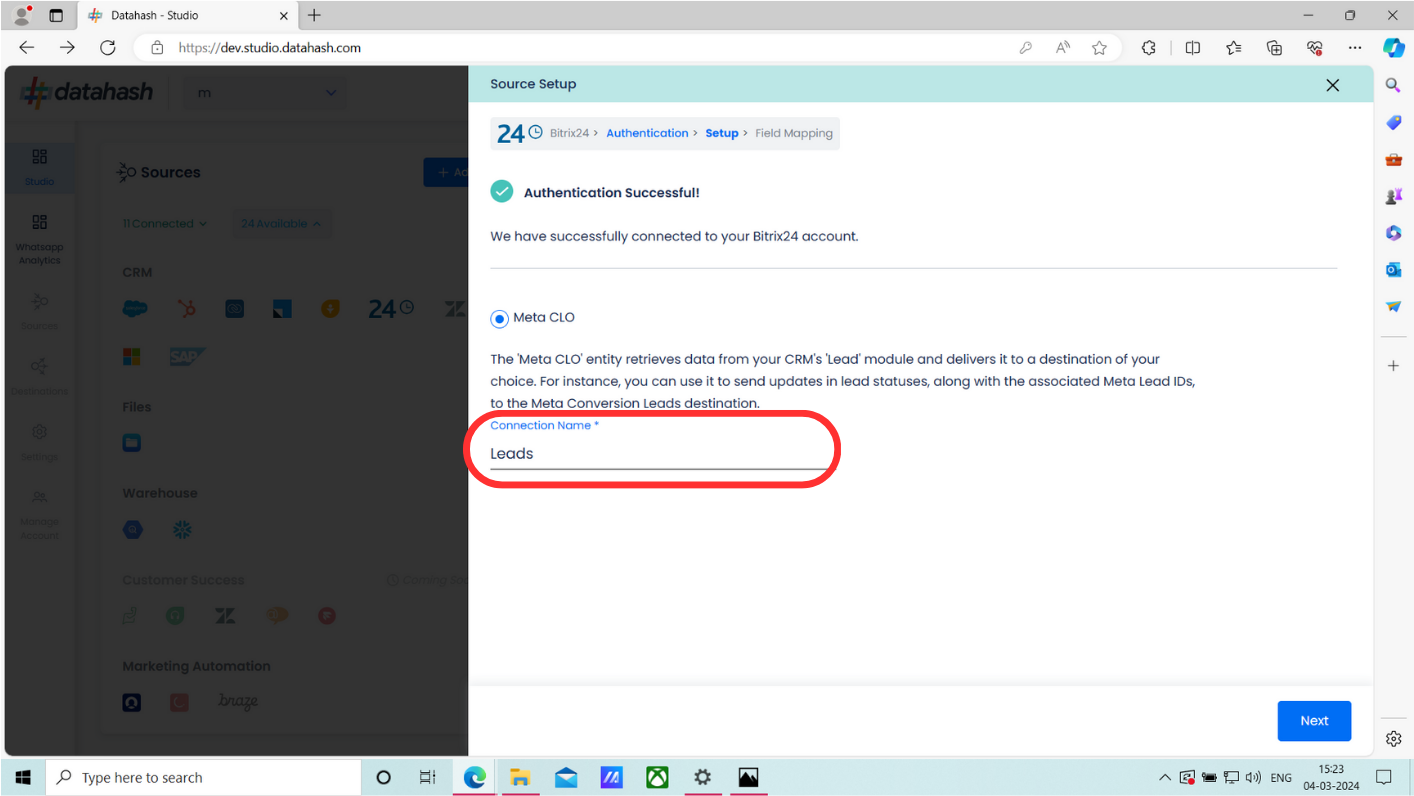Screen dimensions: 1414x796
Task: Click the browser Forward arrow
Action: 67,47
